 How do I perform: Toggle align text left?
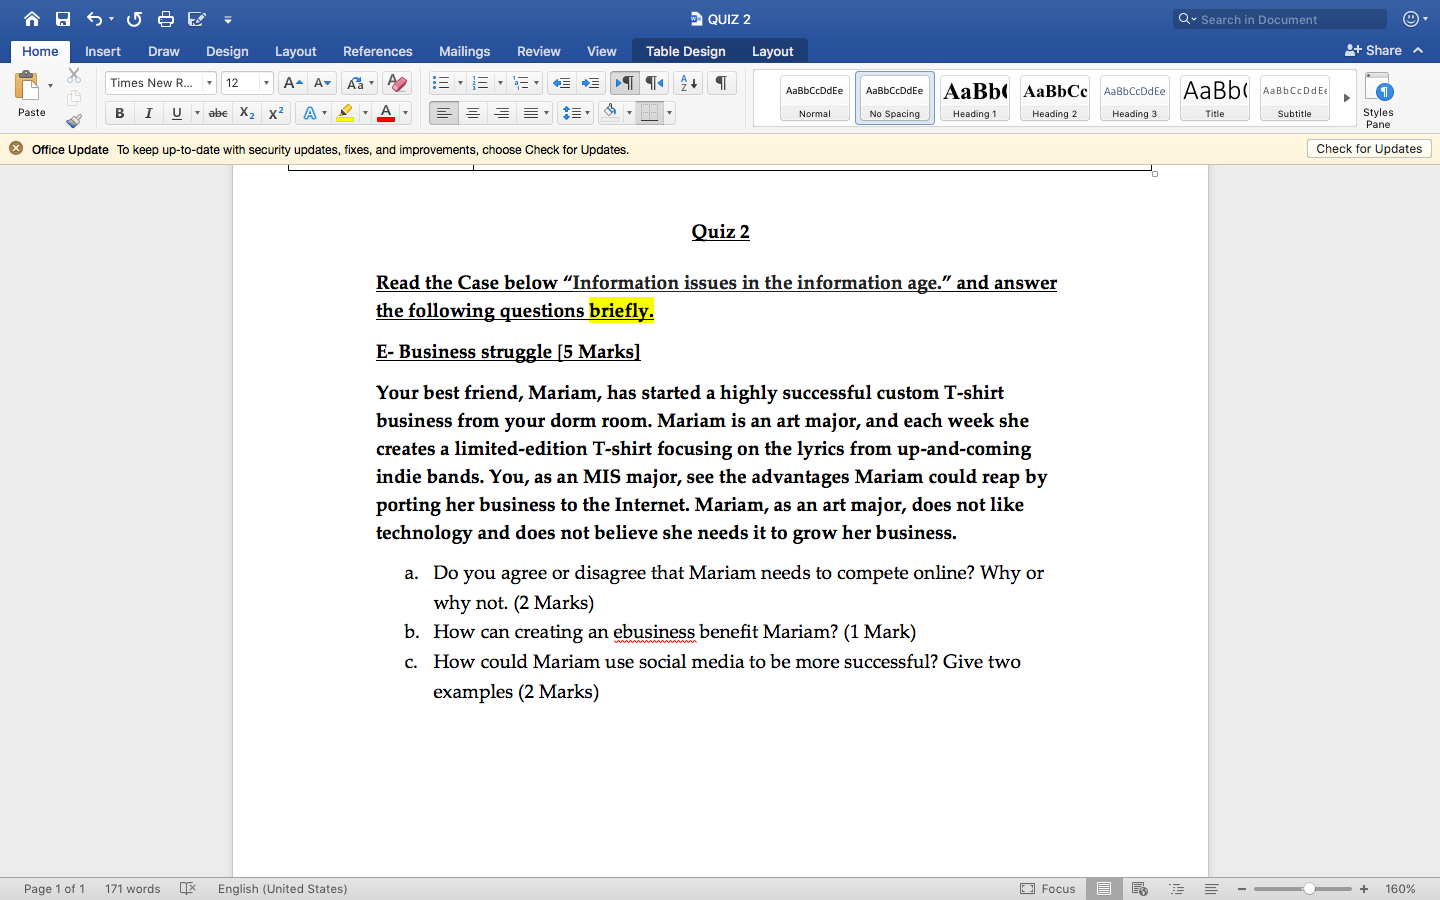[444, 113]
